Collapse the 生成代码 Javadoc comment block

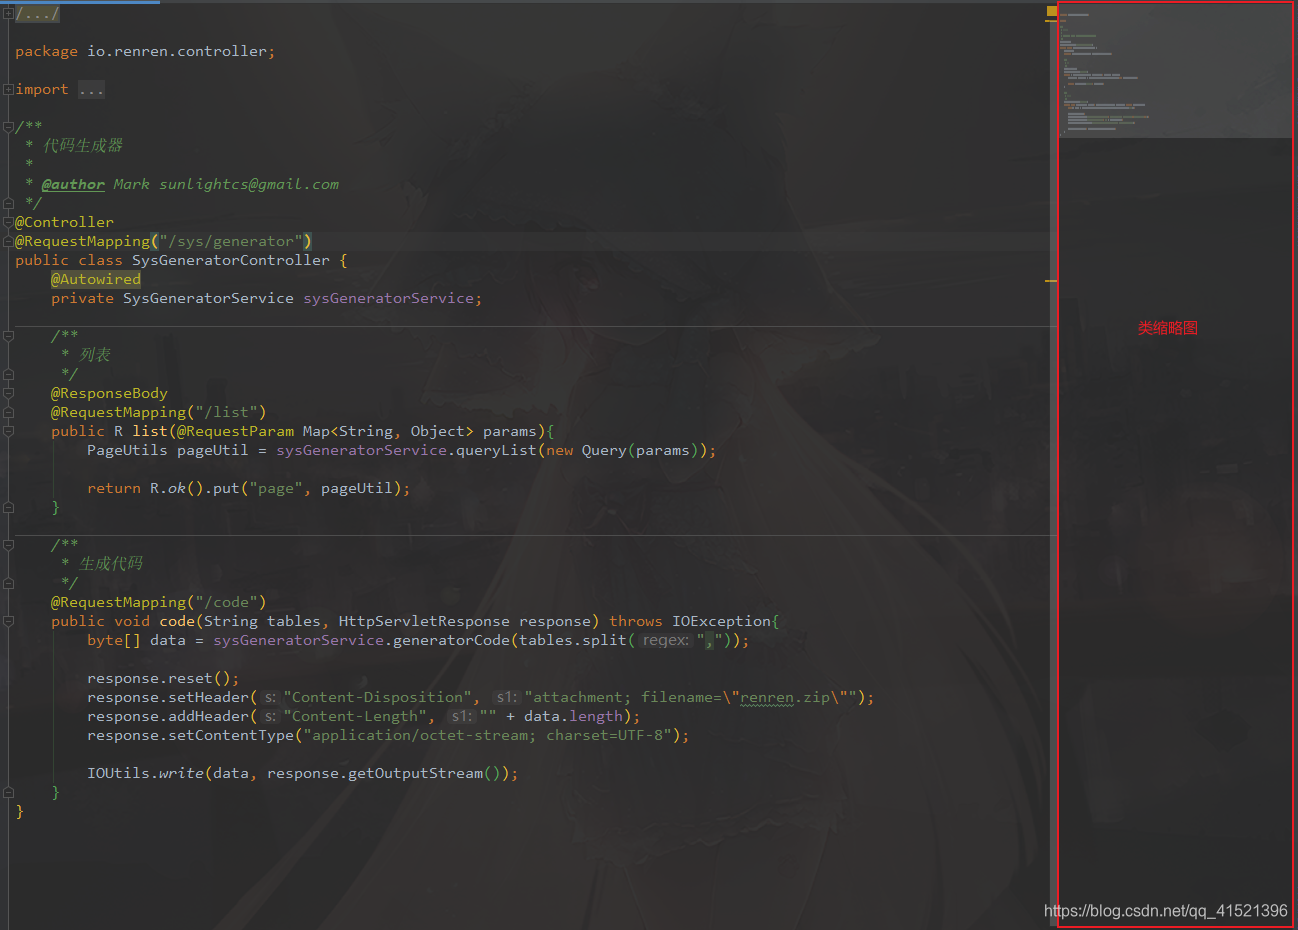(8, 545)
